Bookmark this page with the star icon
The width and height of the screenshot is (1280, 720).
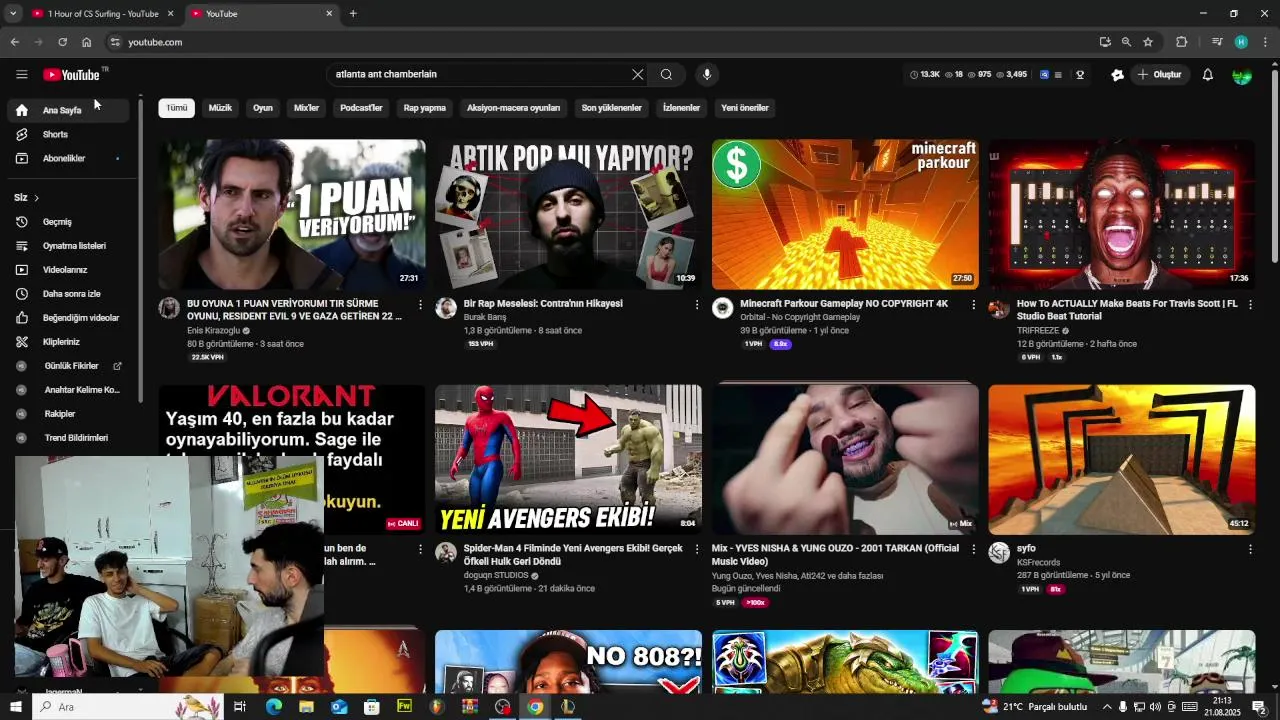[x=1148, y=42]
